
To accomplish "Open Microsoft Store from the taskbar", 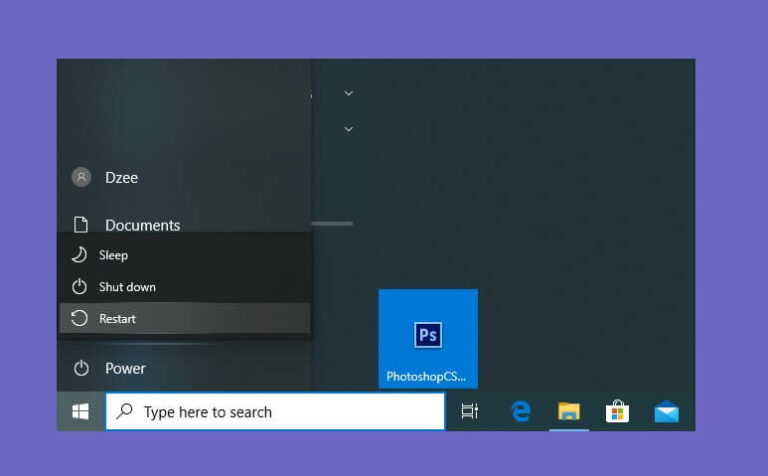I will point(617,411).
